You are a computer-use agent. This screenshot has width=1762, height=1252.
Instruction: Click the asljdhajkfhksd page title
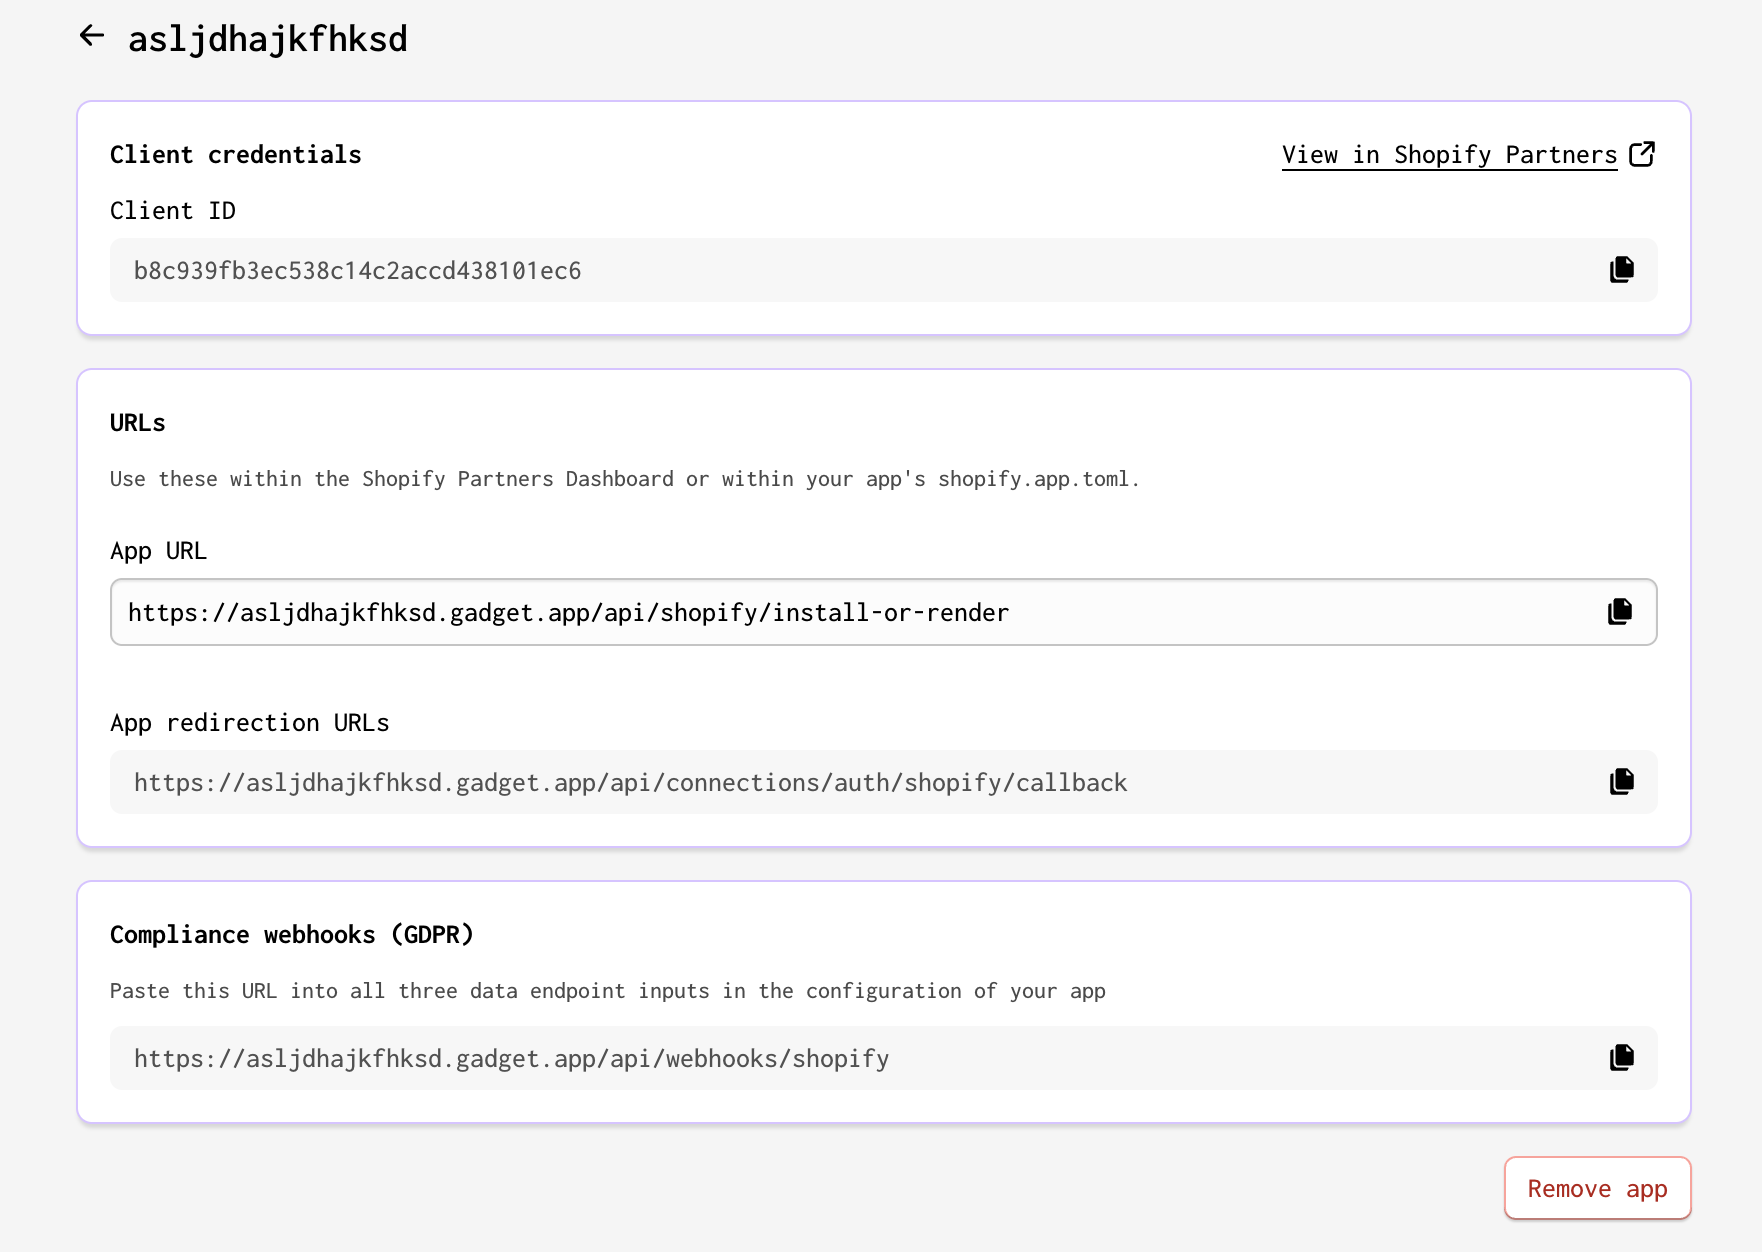(267, 39)
